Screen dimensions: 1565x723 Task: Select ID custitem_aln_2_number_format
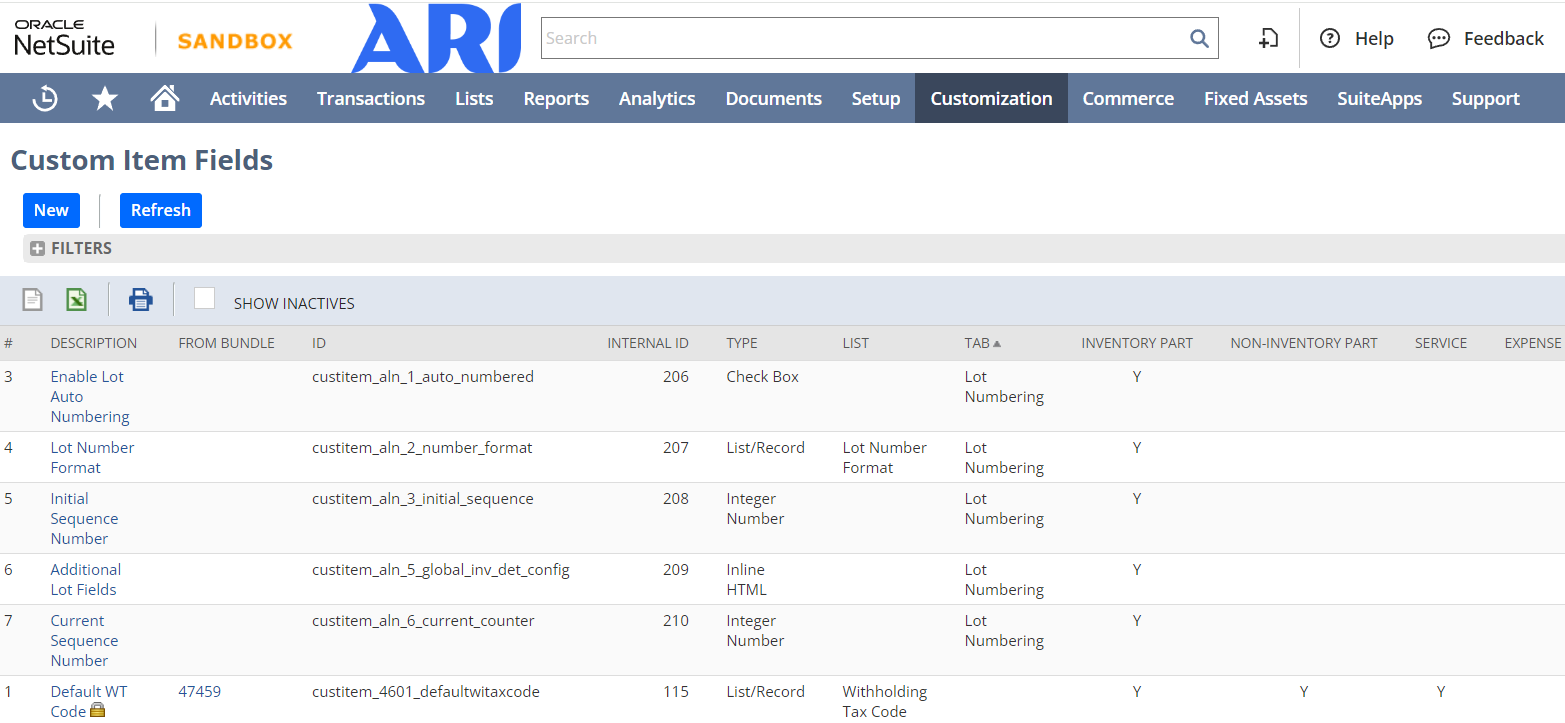[422, 448]
